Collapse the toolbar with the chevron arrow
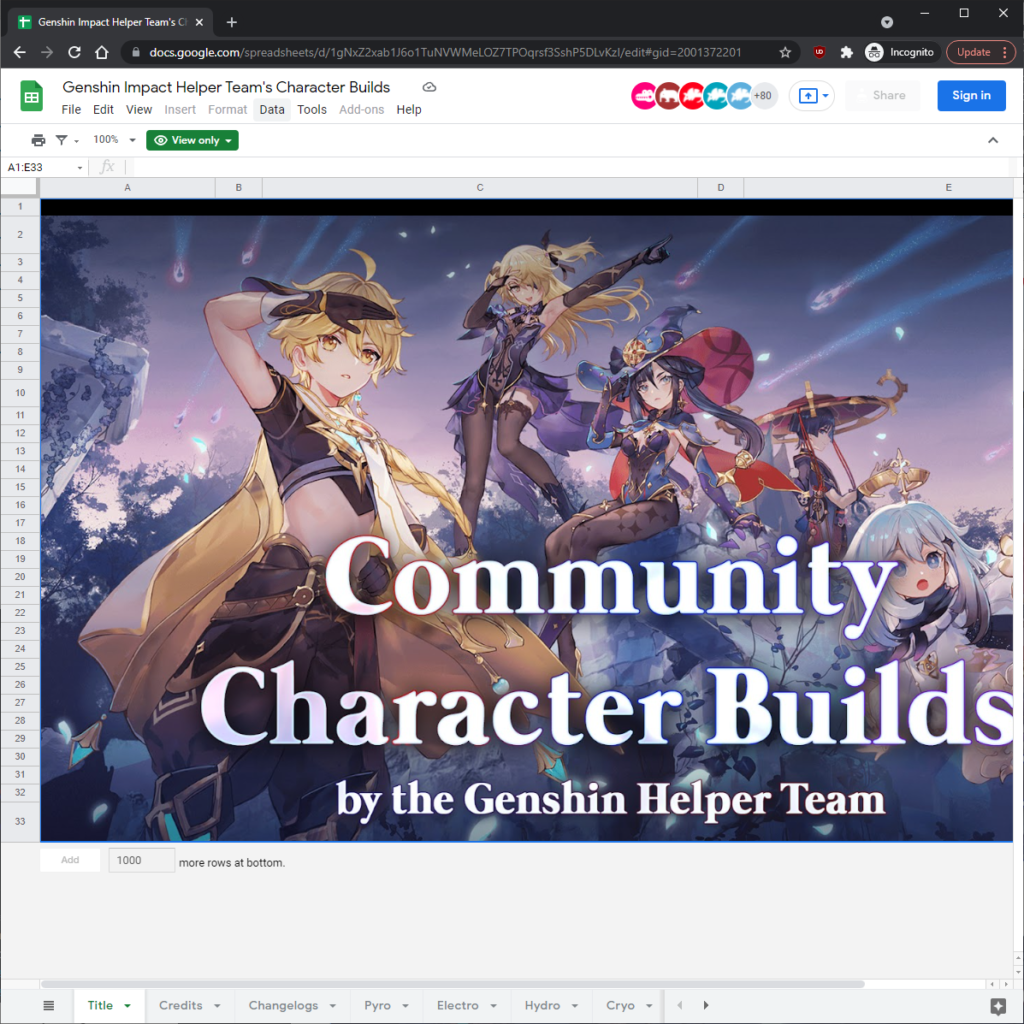The image size is (1024, 1024). [992, 140]
